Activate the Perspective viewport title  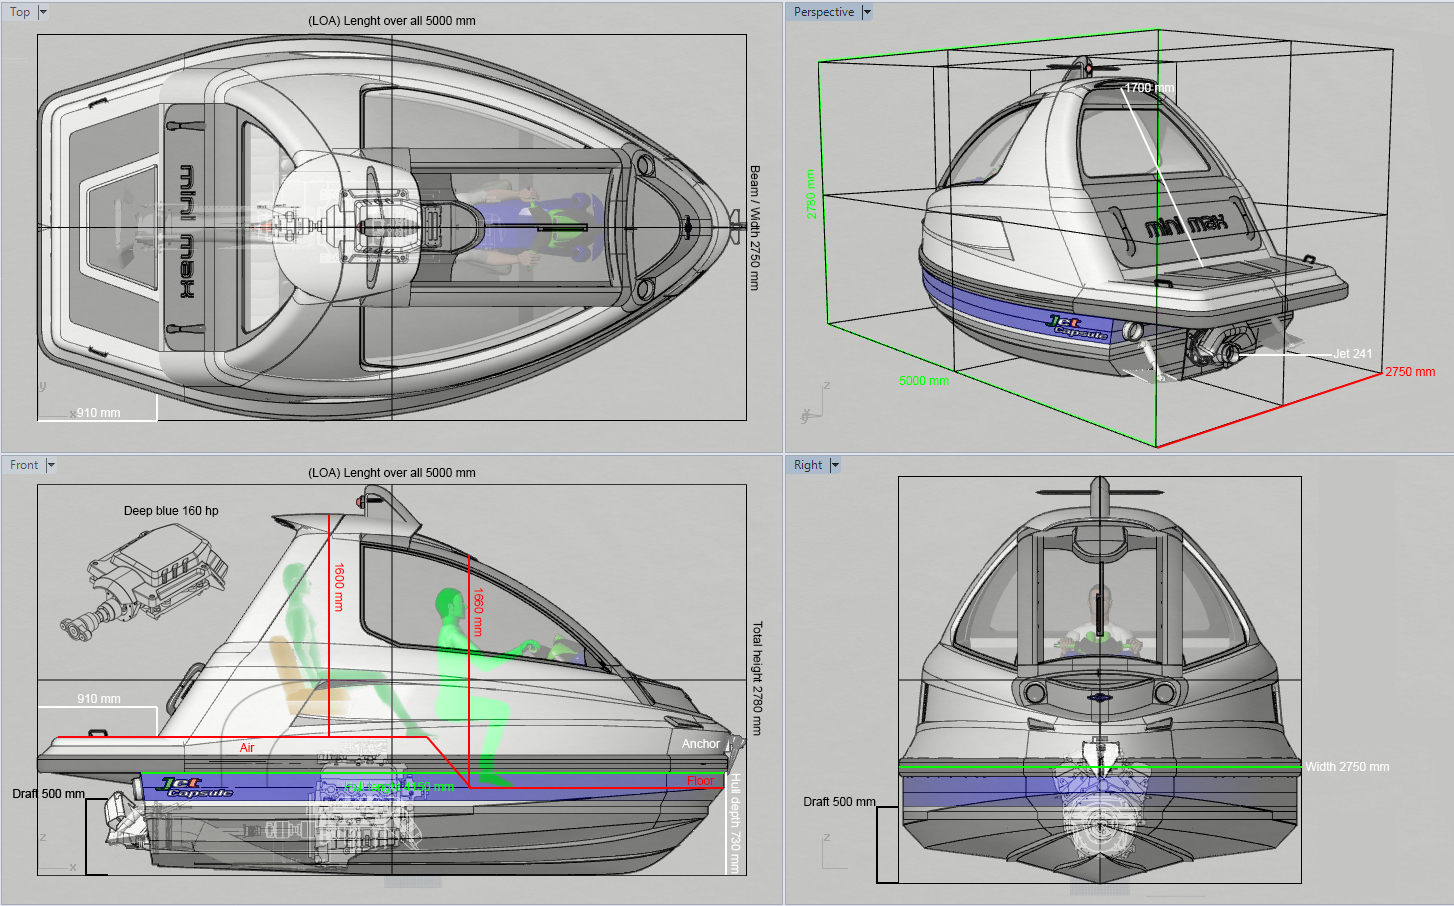[x=824, y=12]
